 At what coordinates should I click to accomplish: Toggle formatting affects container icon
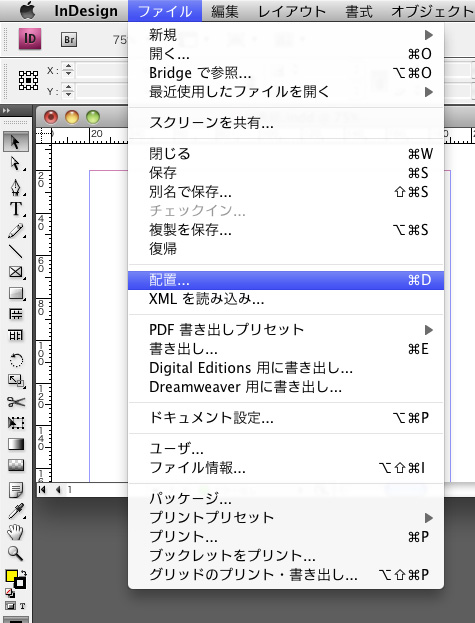point(11,606)
